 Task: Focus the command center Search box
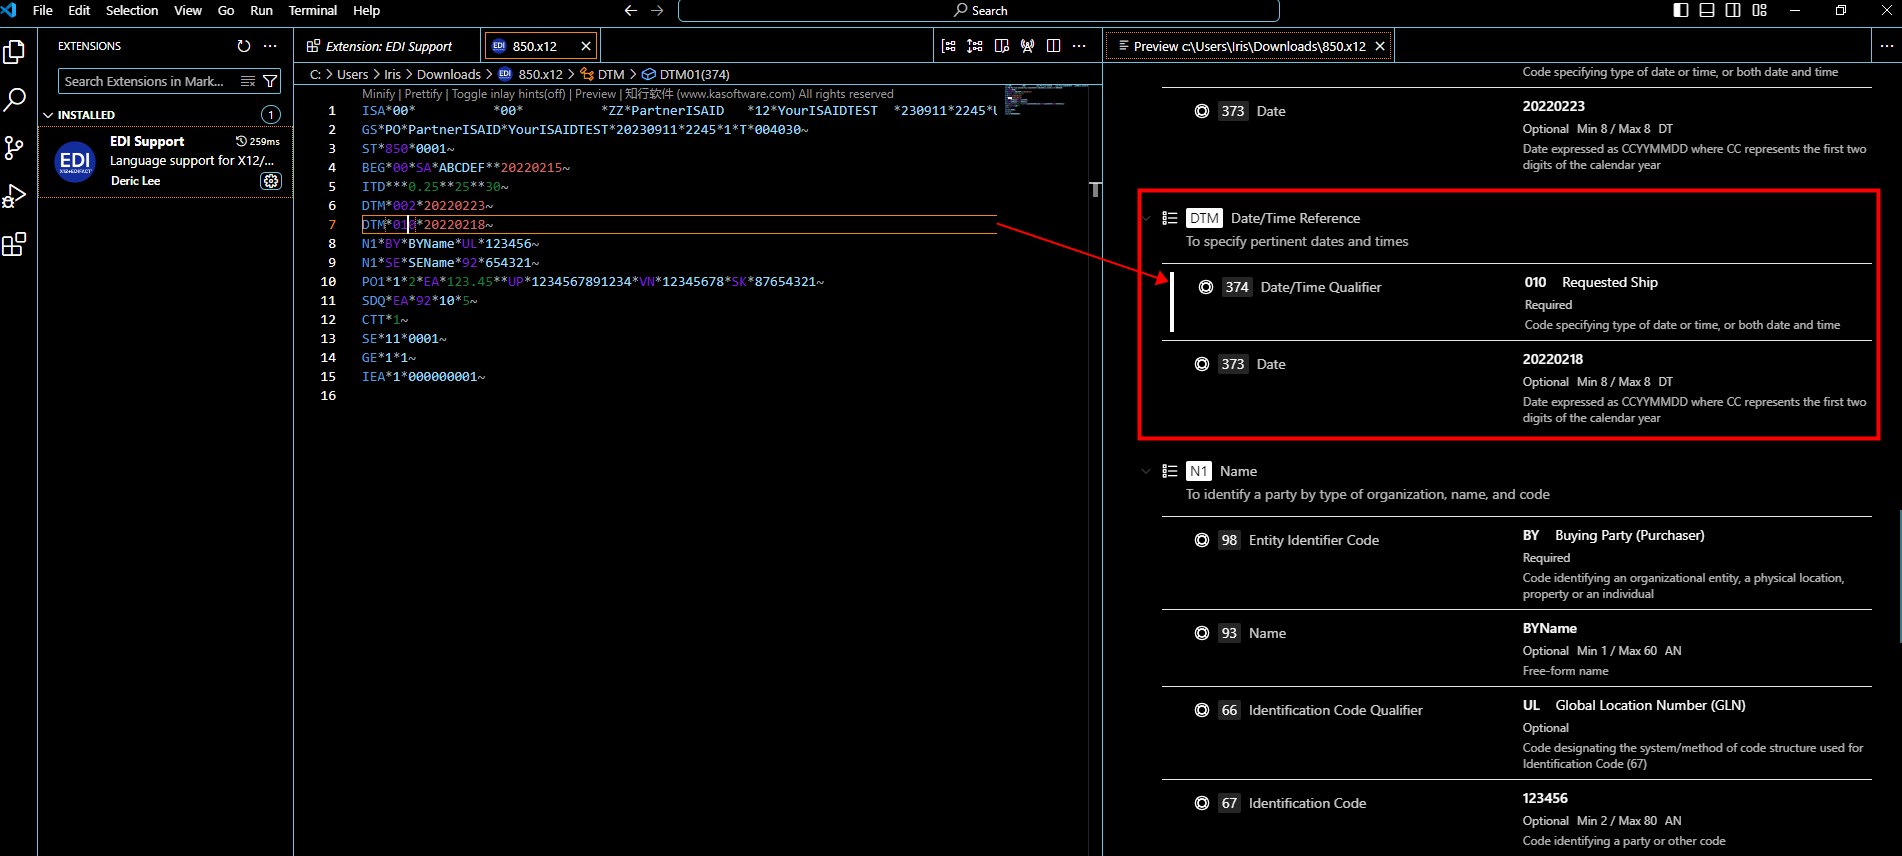click(978, 10)
